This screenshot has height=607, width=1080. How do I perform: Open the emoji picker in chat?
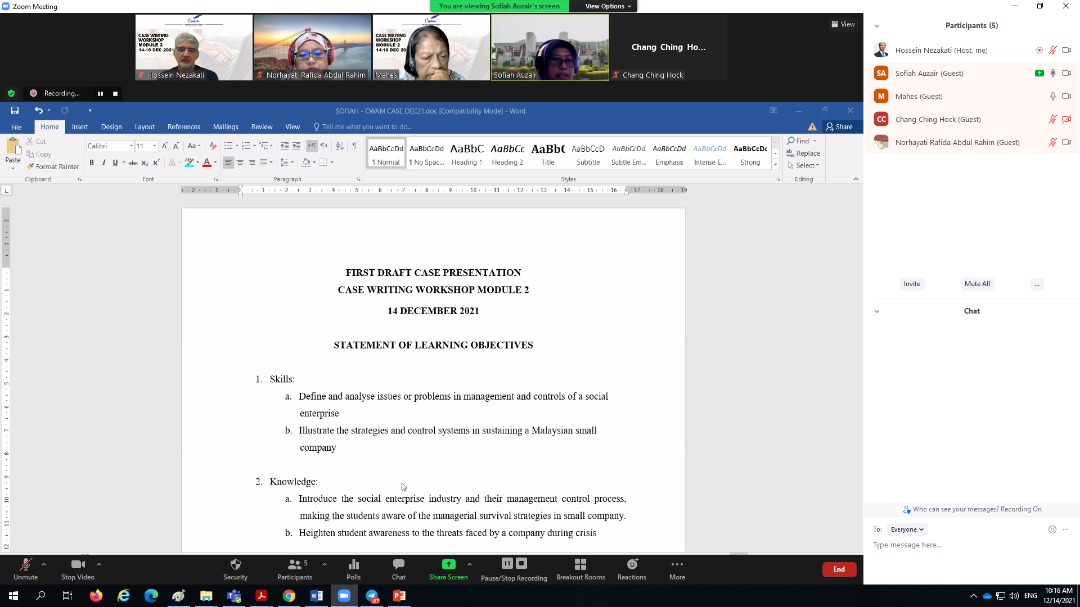1052,530
